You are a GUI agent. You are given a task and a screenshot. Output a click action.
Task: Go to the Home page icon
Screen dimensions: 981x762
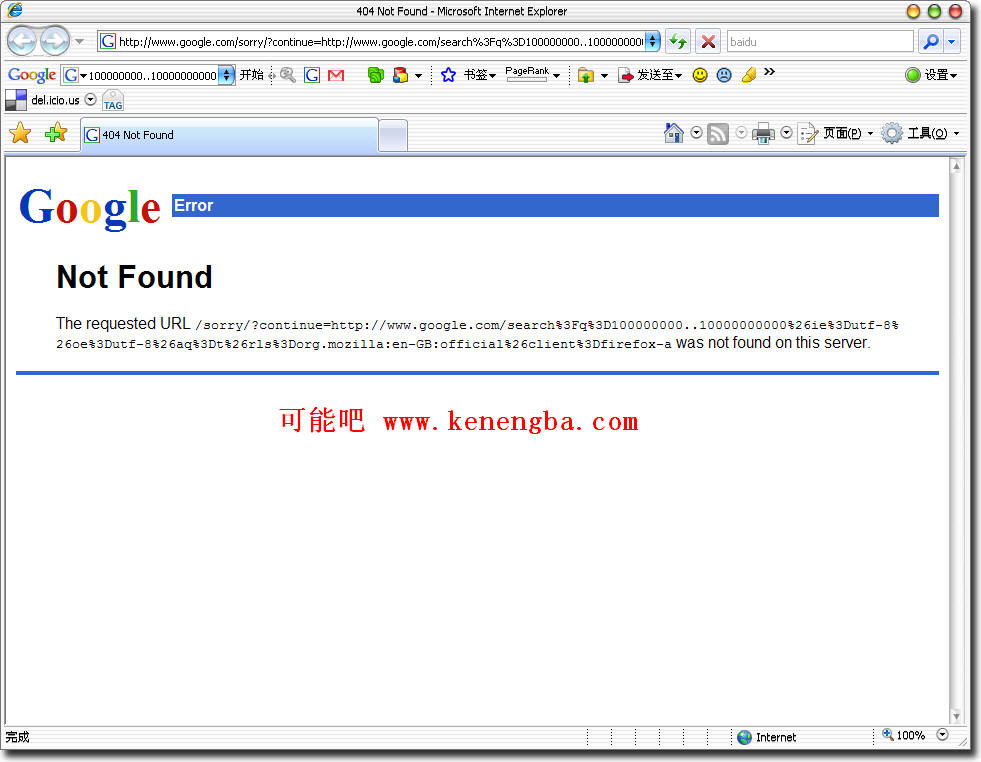click(674, 133)
